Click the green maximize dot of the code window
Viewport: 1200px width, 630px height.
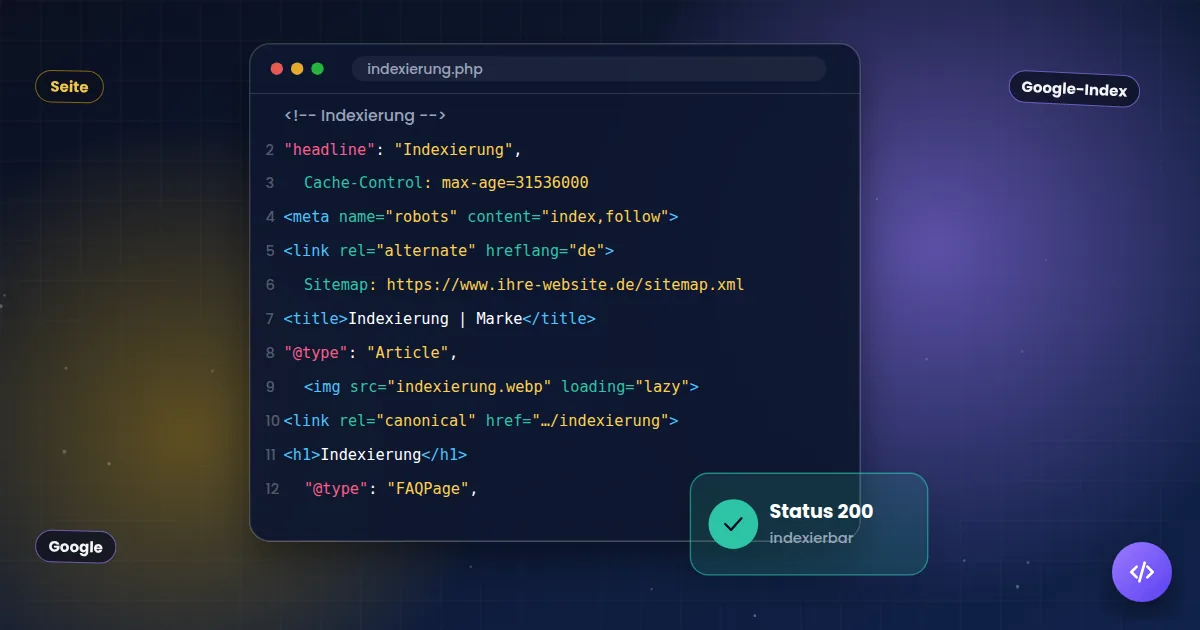click(318, 69)
